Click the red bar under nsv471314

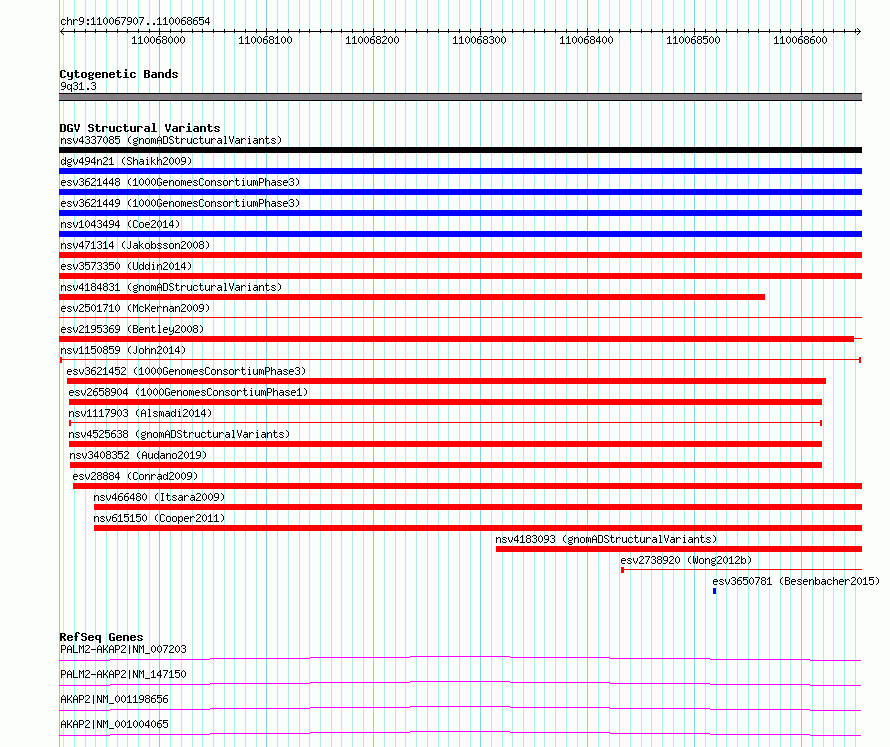click(460, 255)
